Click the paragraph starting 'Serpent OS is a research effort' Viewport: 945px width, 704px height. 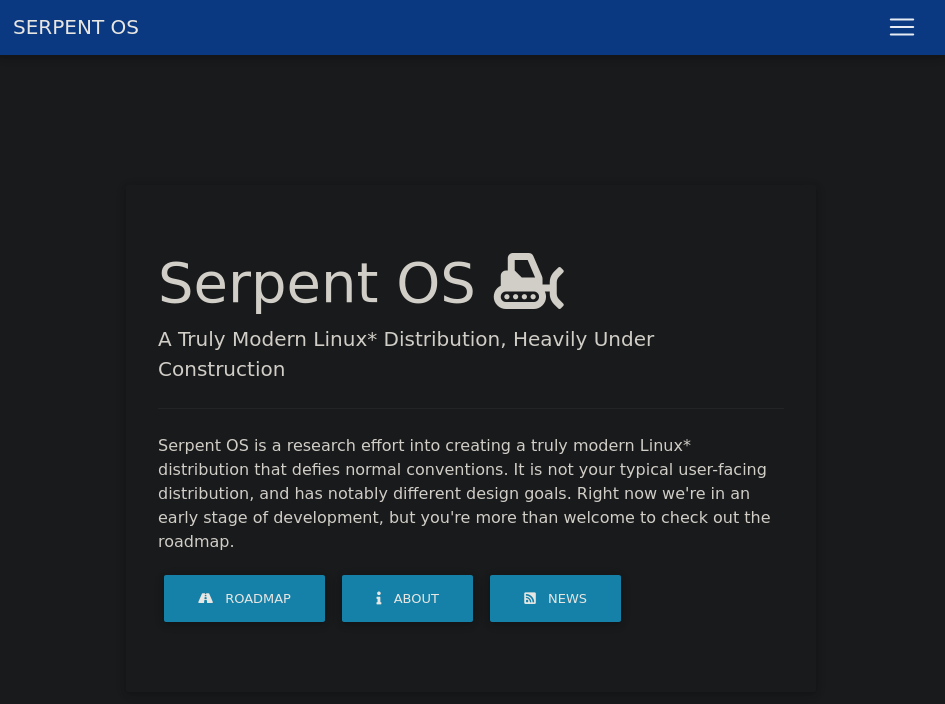click(464, 493)
